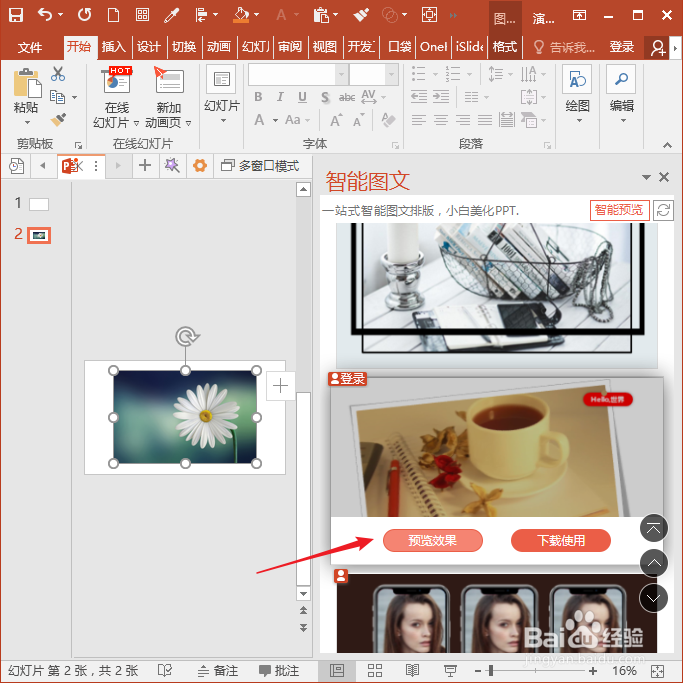683x683 pixels.
Task: Click the 下载使用 download button
Action: click(561, 541)
